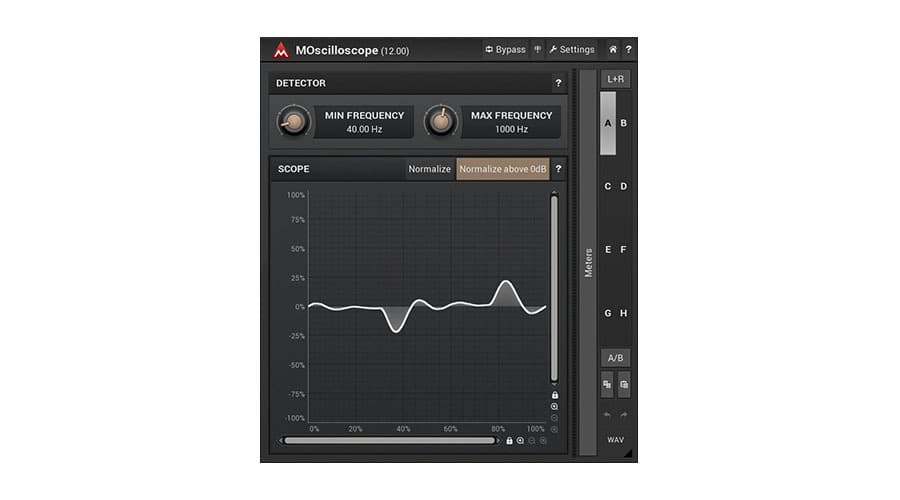Click the scope waveform display

pos(427,307)
